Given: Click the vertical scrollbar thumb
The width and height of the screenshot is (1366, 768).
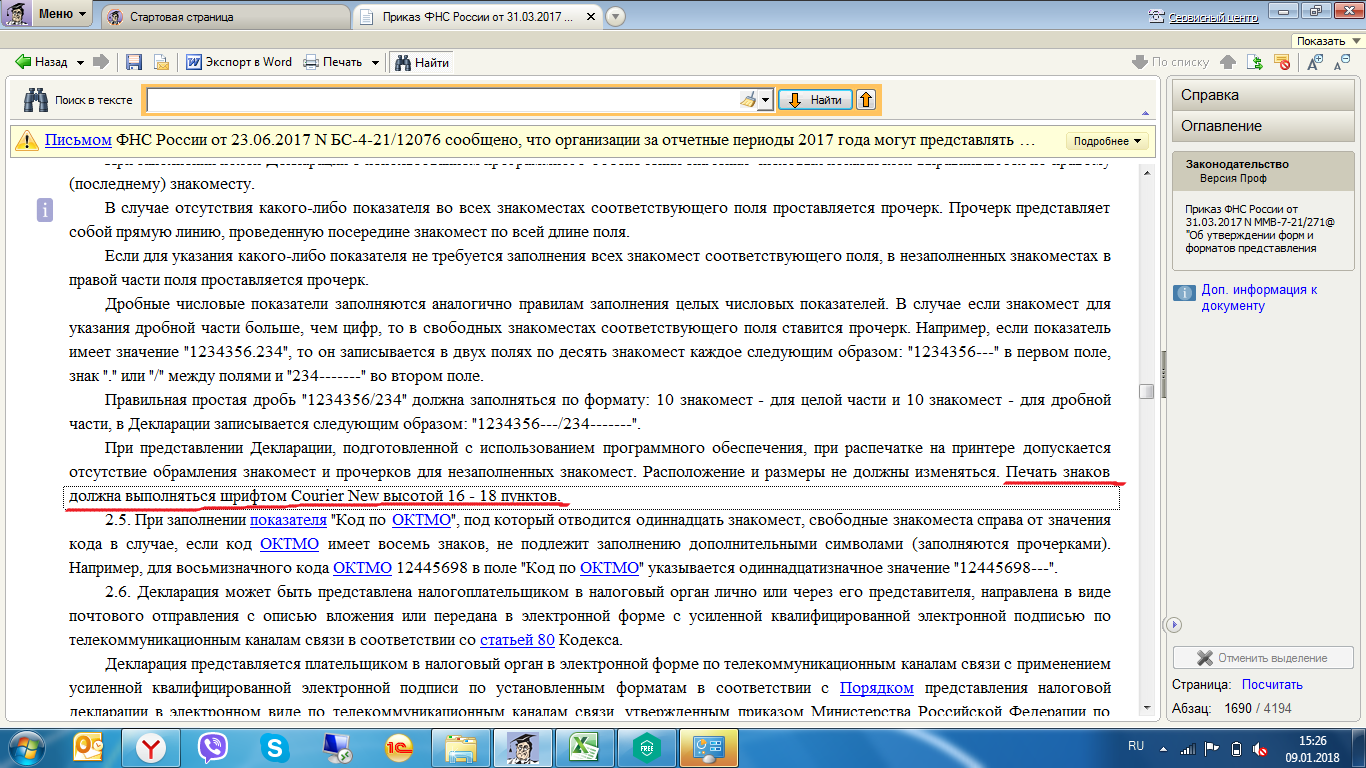Looking at the screenshot, I should 1146,391.
